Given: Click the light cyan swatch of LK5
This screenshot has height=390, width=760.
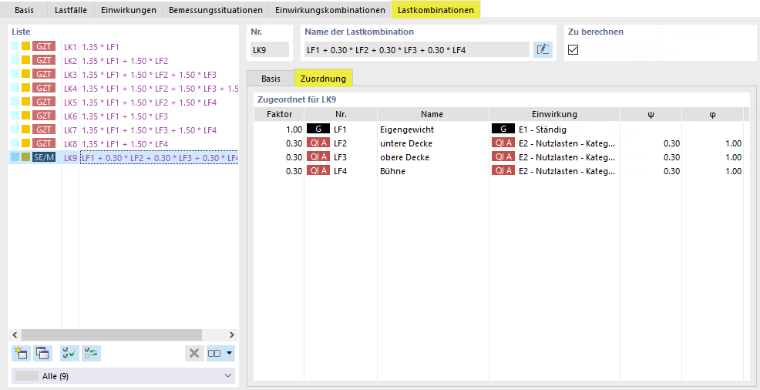Looking at the screenshot, I should point(16,102).
